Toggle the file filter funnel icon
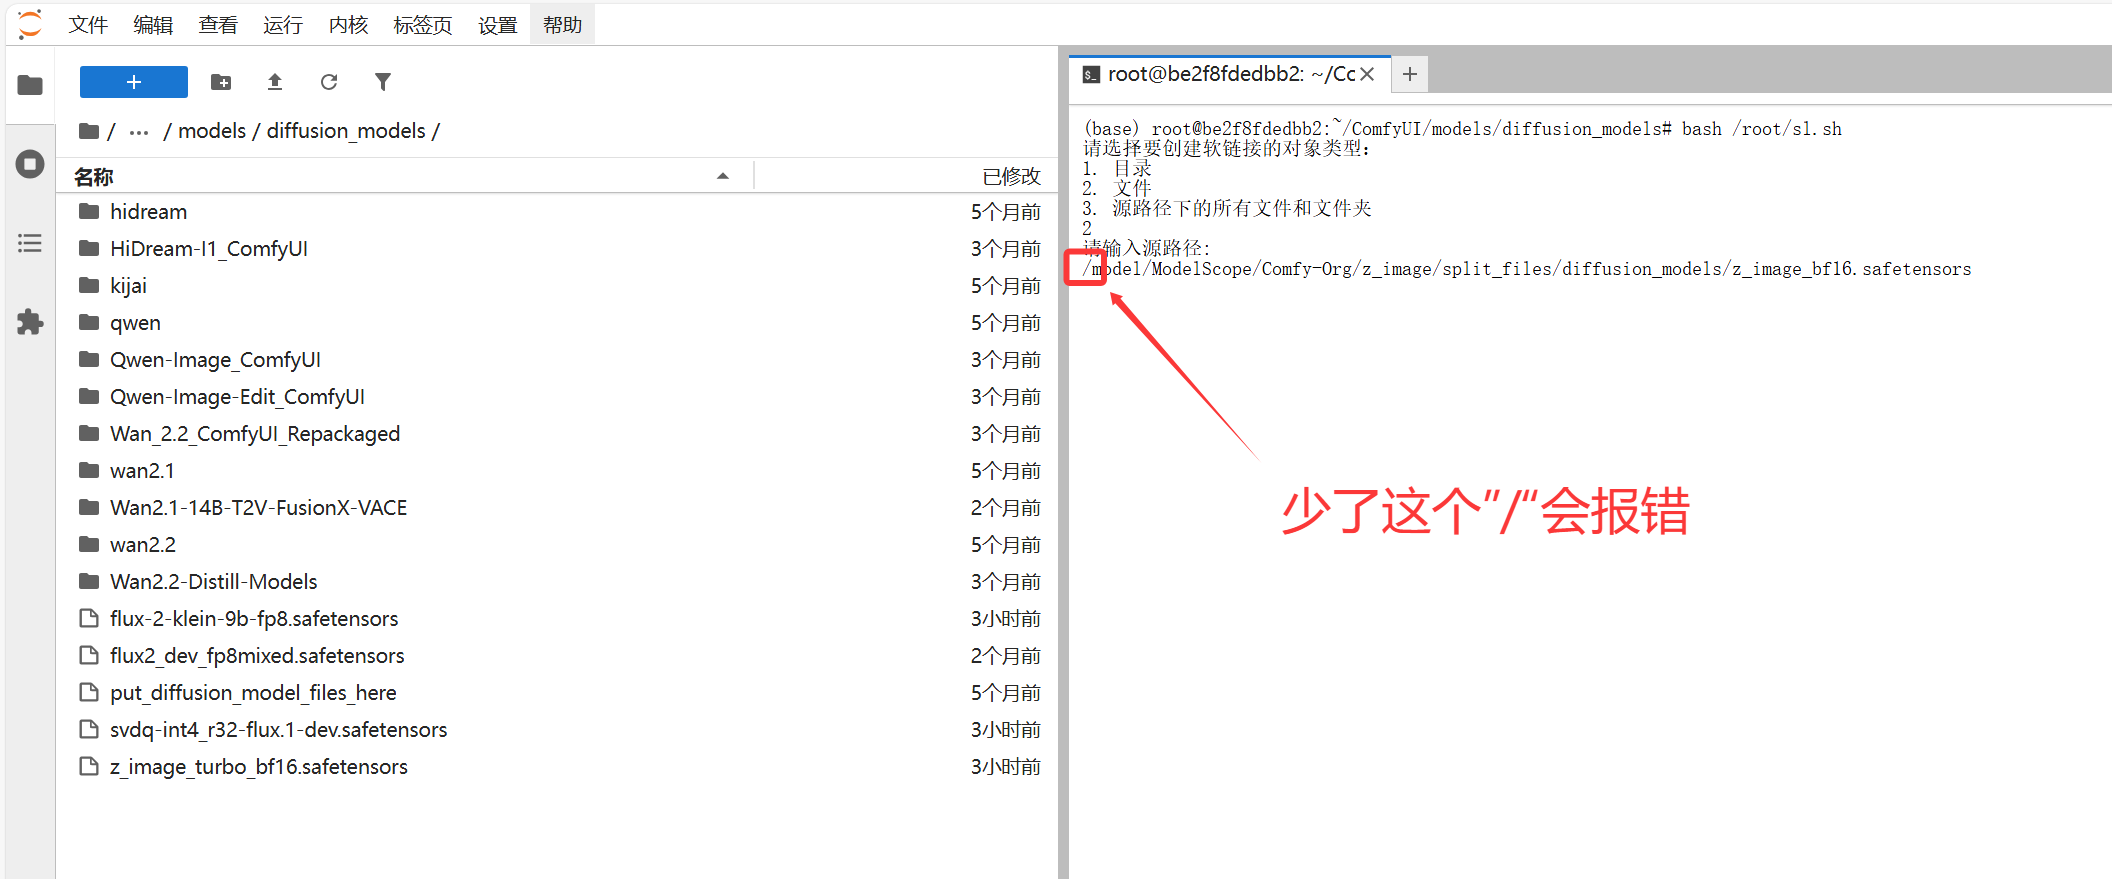 pos(383,82)
